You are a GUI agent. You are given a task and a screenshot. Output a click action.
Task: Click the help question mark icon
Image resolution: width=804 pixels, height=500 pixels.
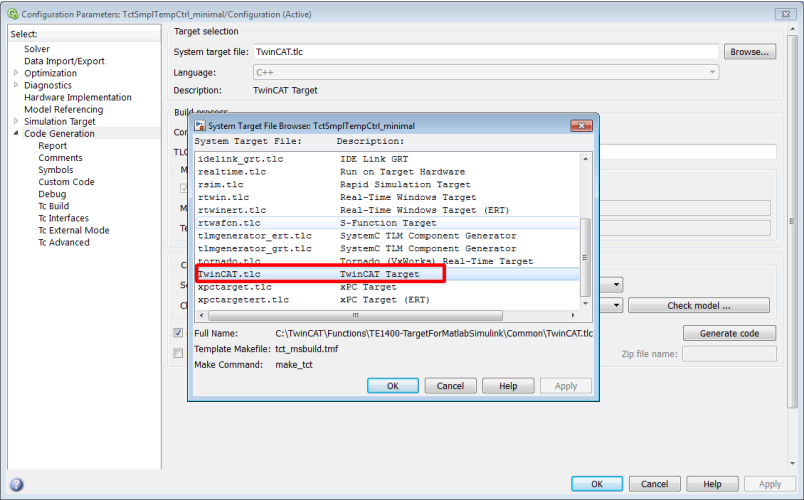[16, 485]
